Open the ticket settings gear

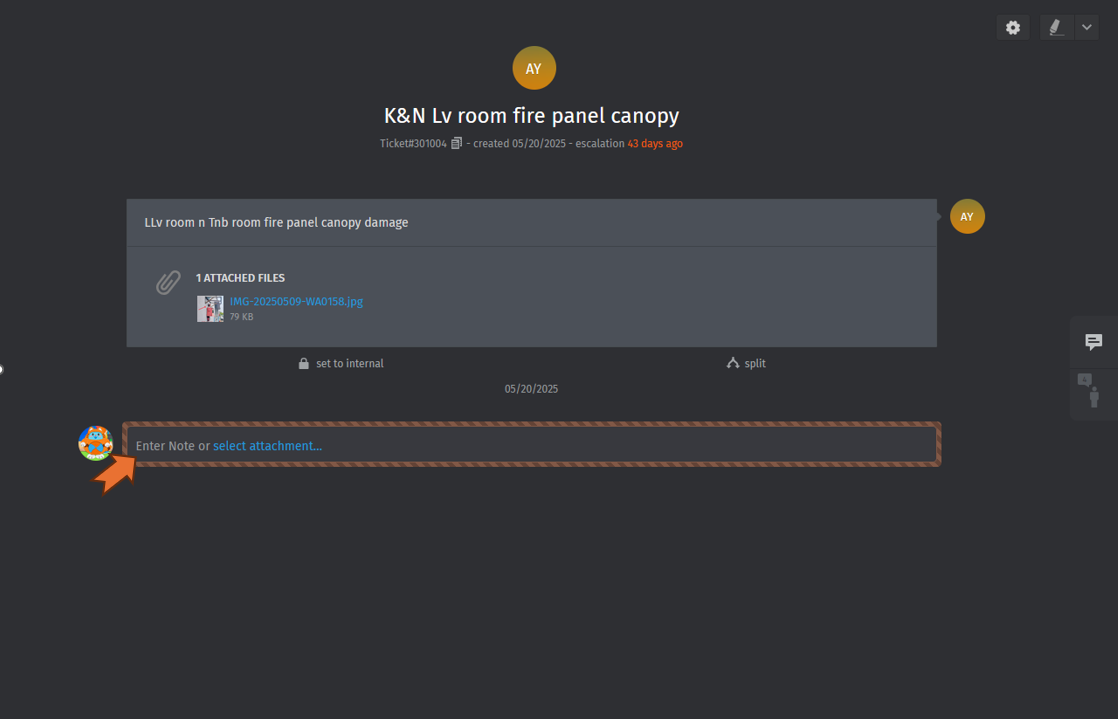click(x=1013, y=28)
